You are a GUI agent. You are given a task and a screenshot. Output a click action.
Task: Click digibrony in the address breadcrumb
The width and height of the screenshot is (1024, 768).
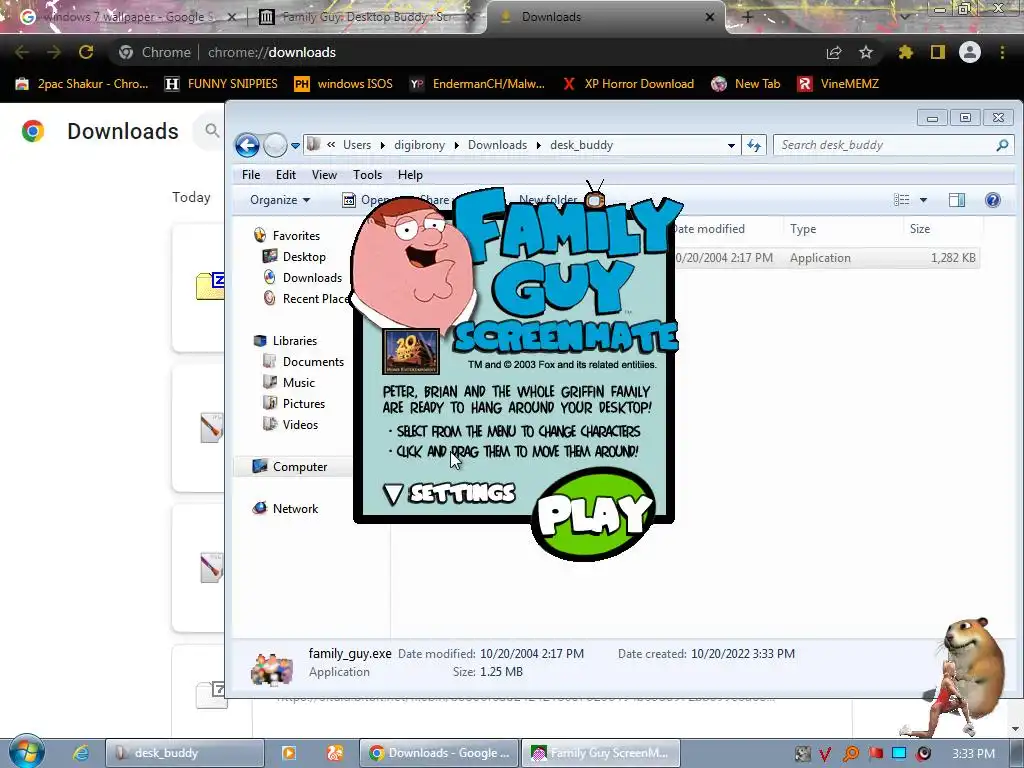(x=419, y=145)
